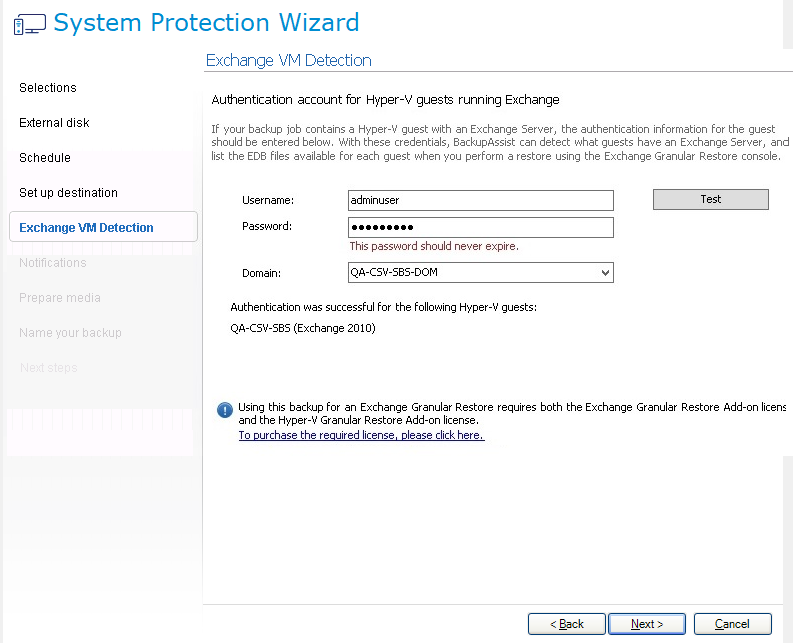The height and width of the screenshot is (643, 795).
Task: Go to the Prepare media step
Action: [x=60, y=298]
